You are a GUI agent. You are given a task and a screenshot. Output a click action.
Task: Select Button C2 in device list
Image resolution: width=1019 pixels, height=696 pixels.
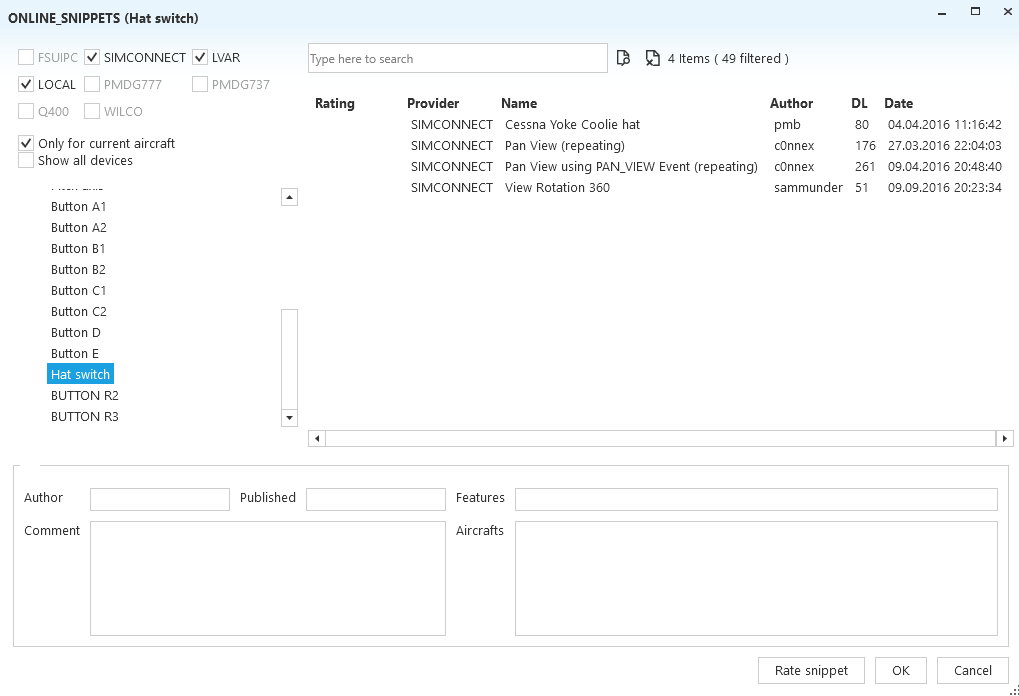coord(78,312)
